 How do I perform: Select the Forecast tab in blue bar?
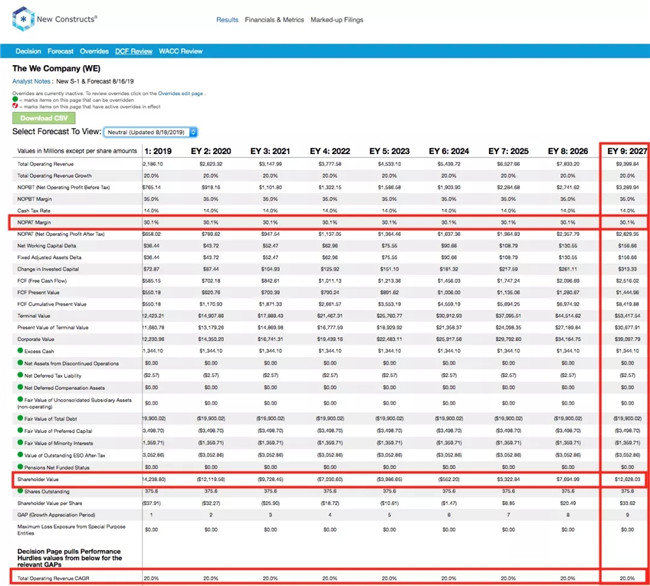pos(61,51)
